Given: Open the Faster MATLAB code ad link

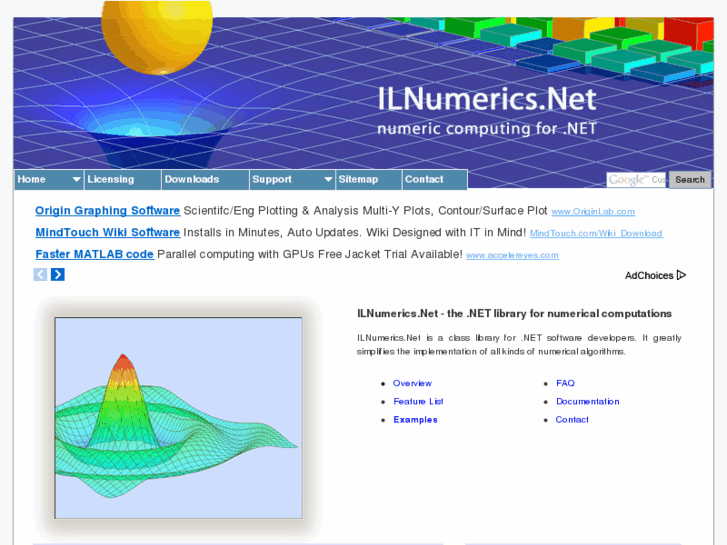Looking at the screenshot, I should point(95,254).
